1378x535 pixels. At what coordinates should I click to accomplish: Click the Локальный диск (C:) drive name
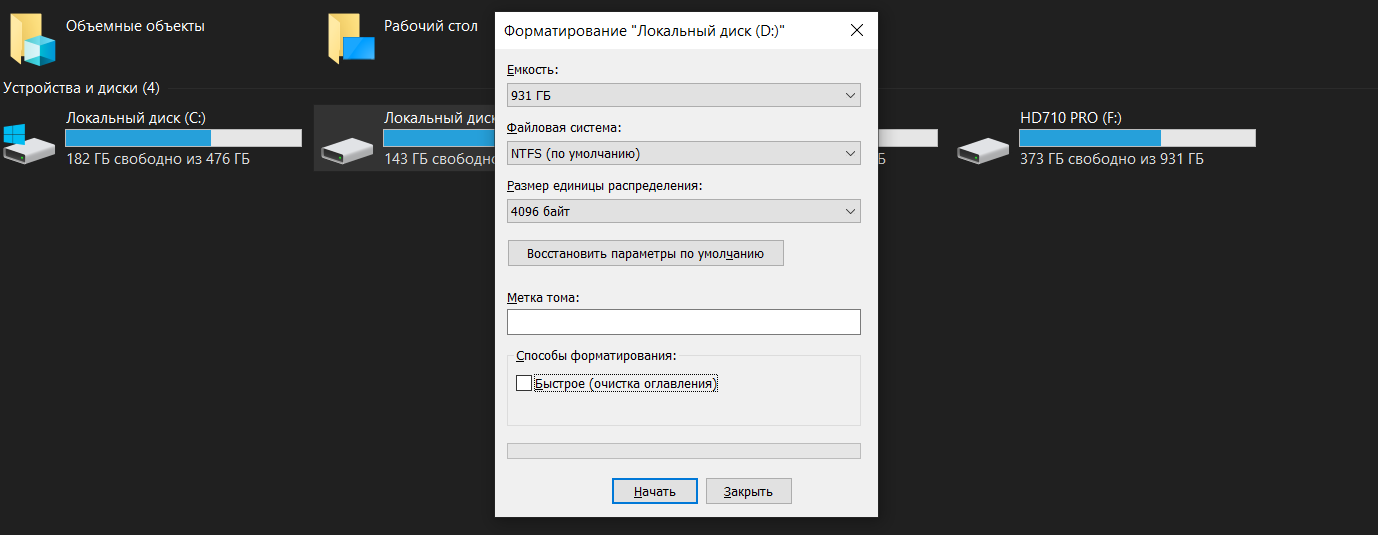pyautogui.click(x=136, y=117)
